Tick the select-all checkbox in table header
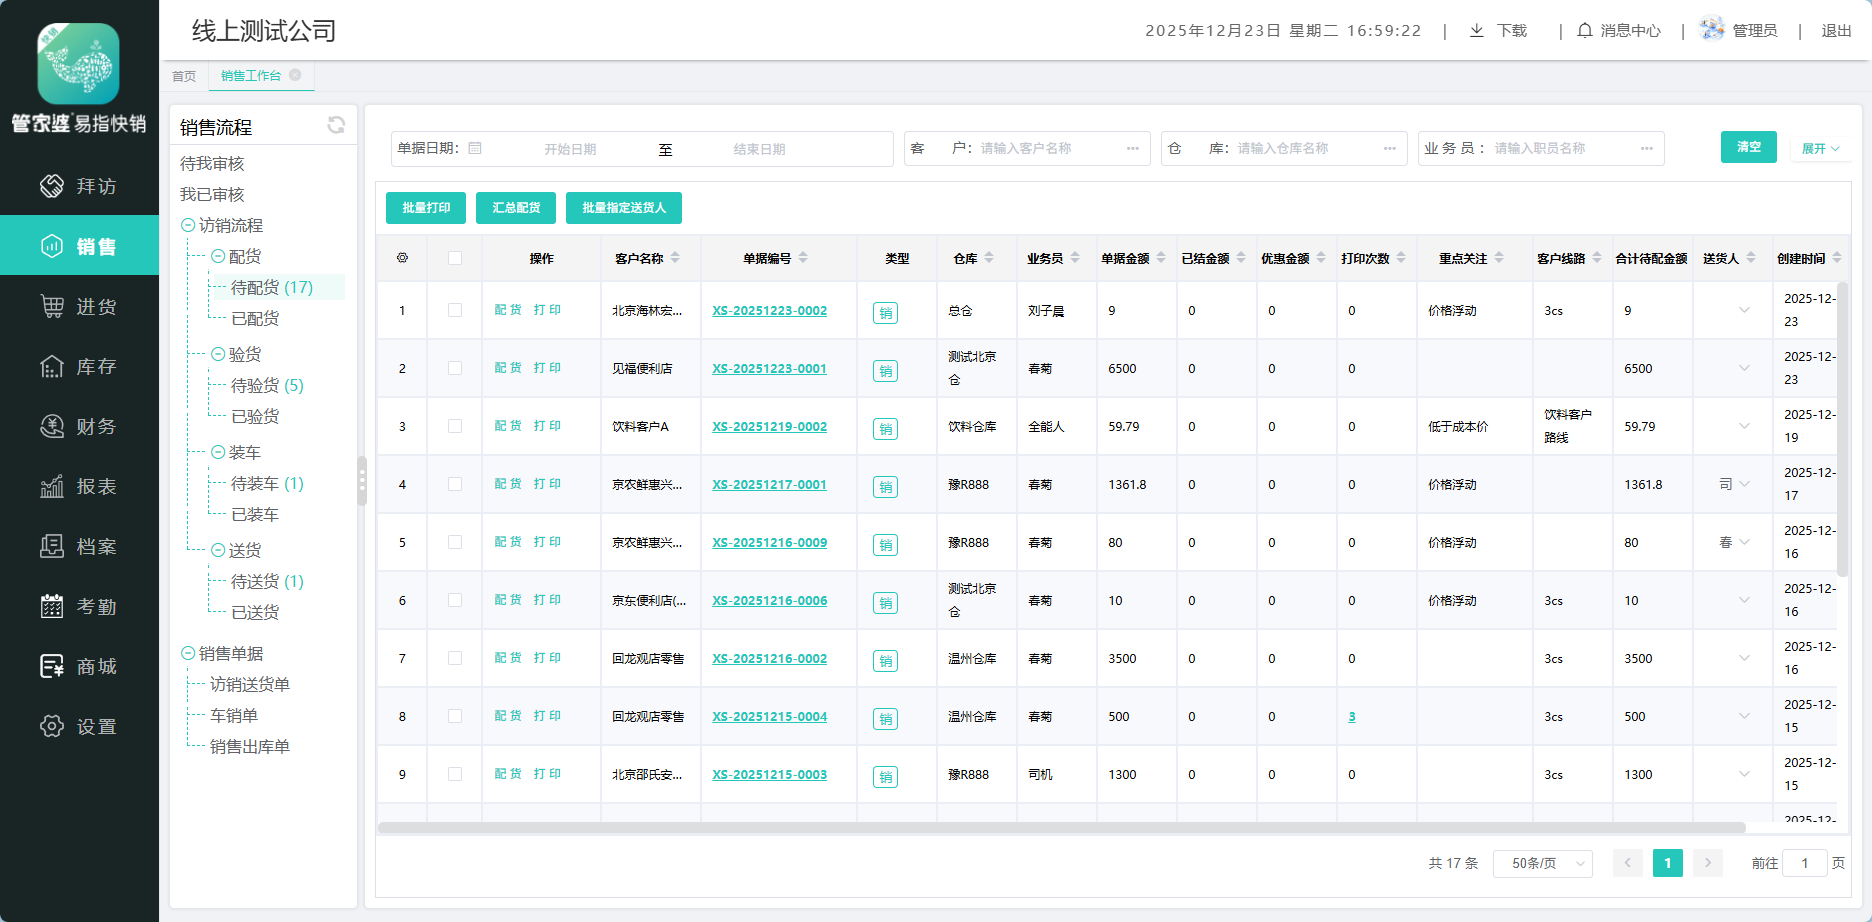Screen dimensions: 1872x922 click(x=455, y=258)
